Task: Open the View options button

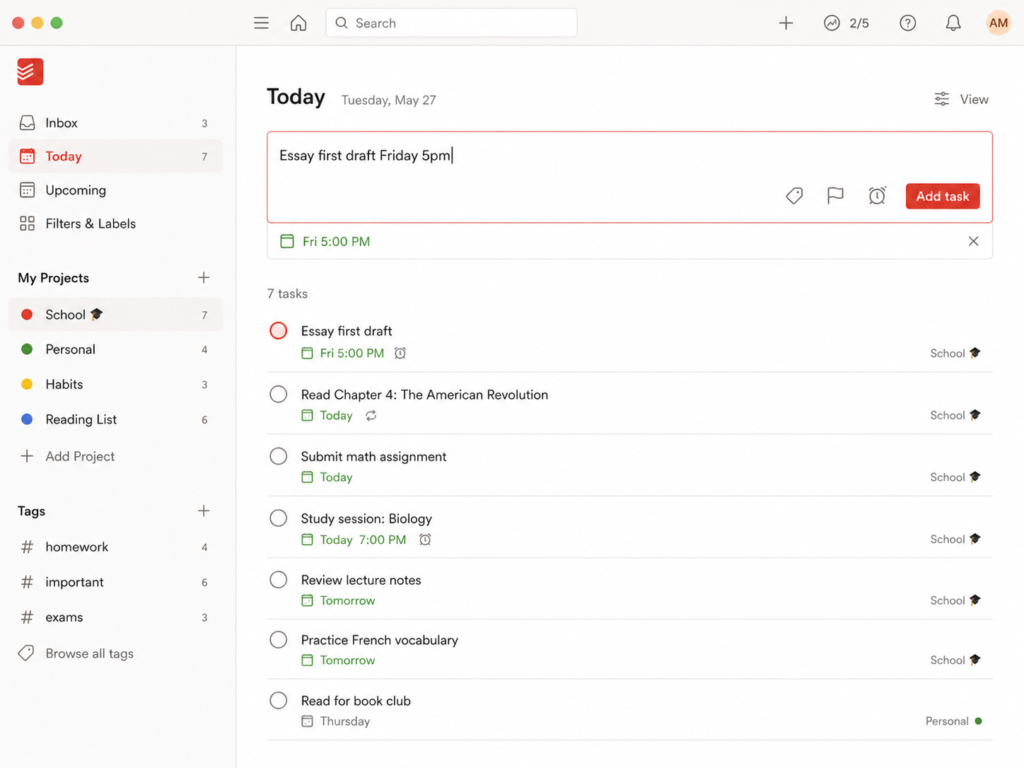Action: tap(961, 99)
